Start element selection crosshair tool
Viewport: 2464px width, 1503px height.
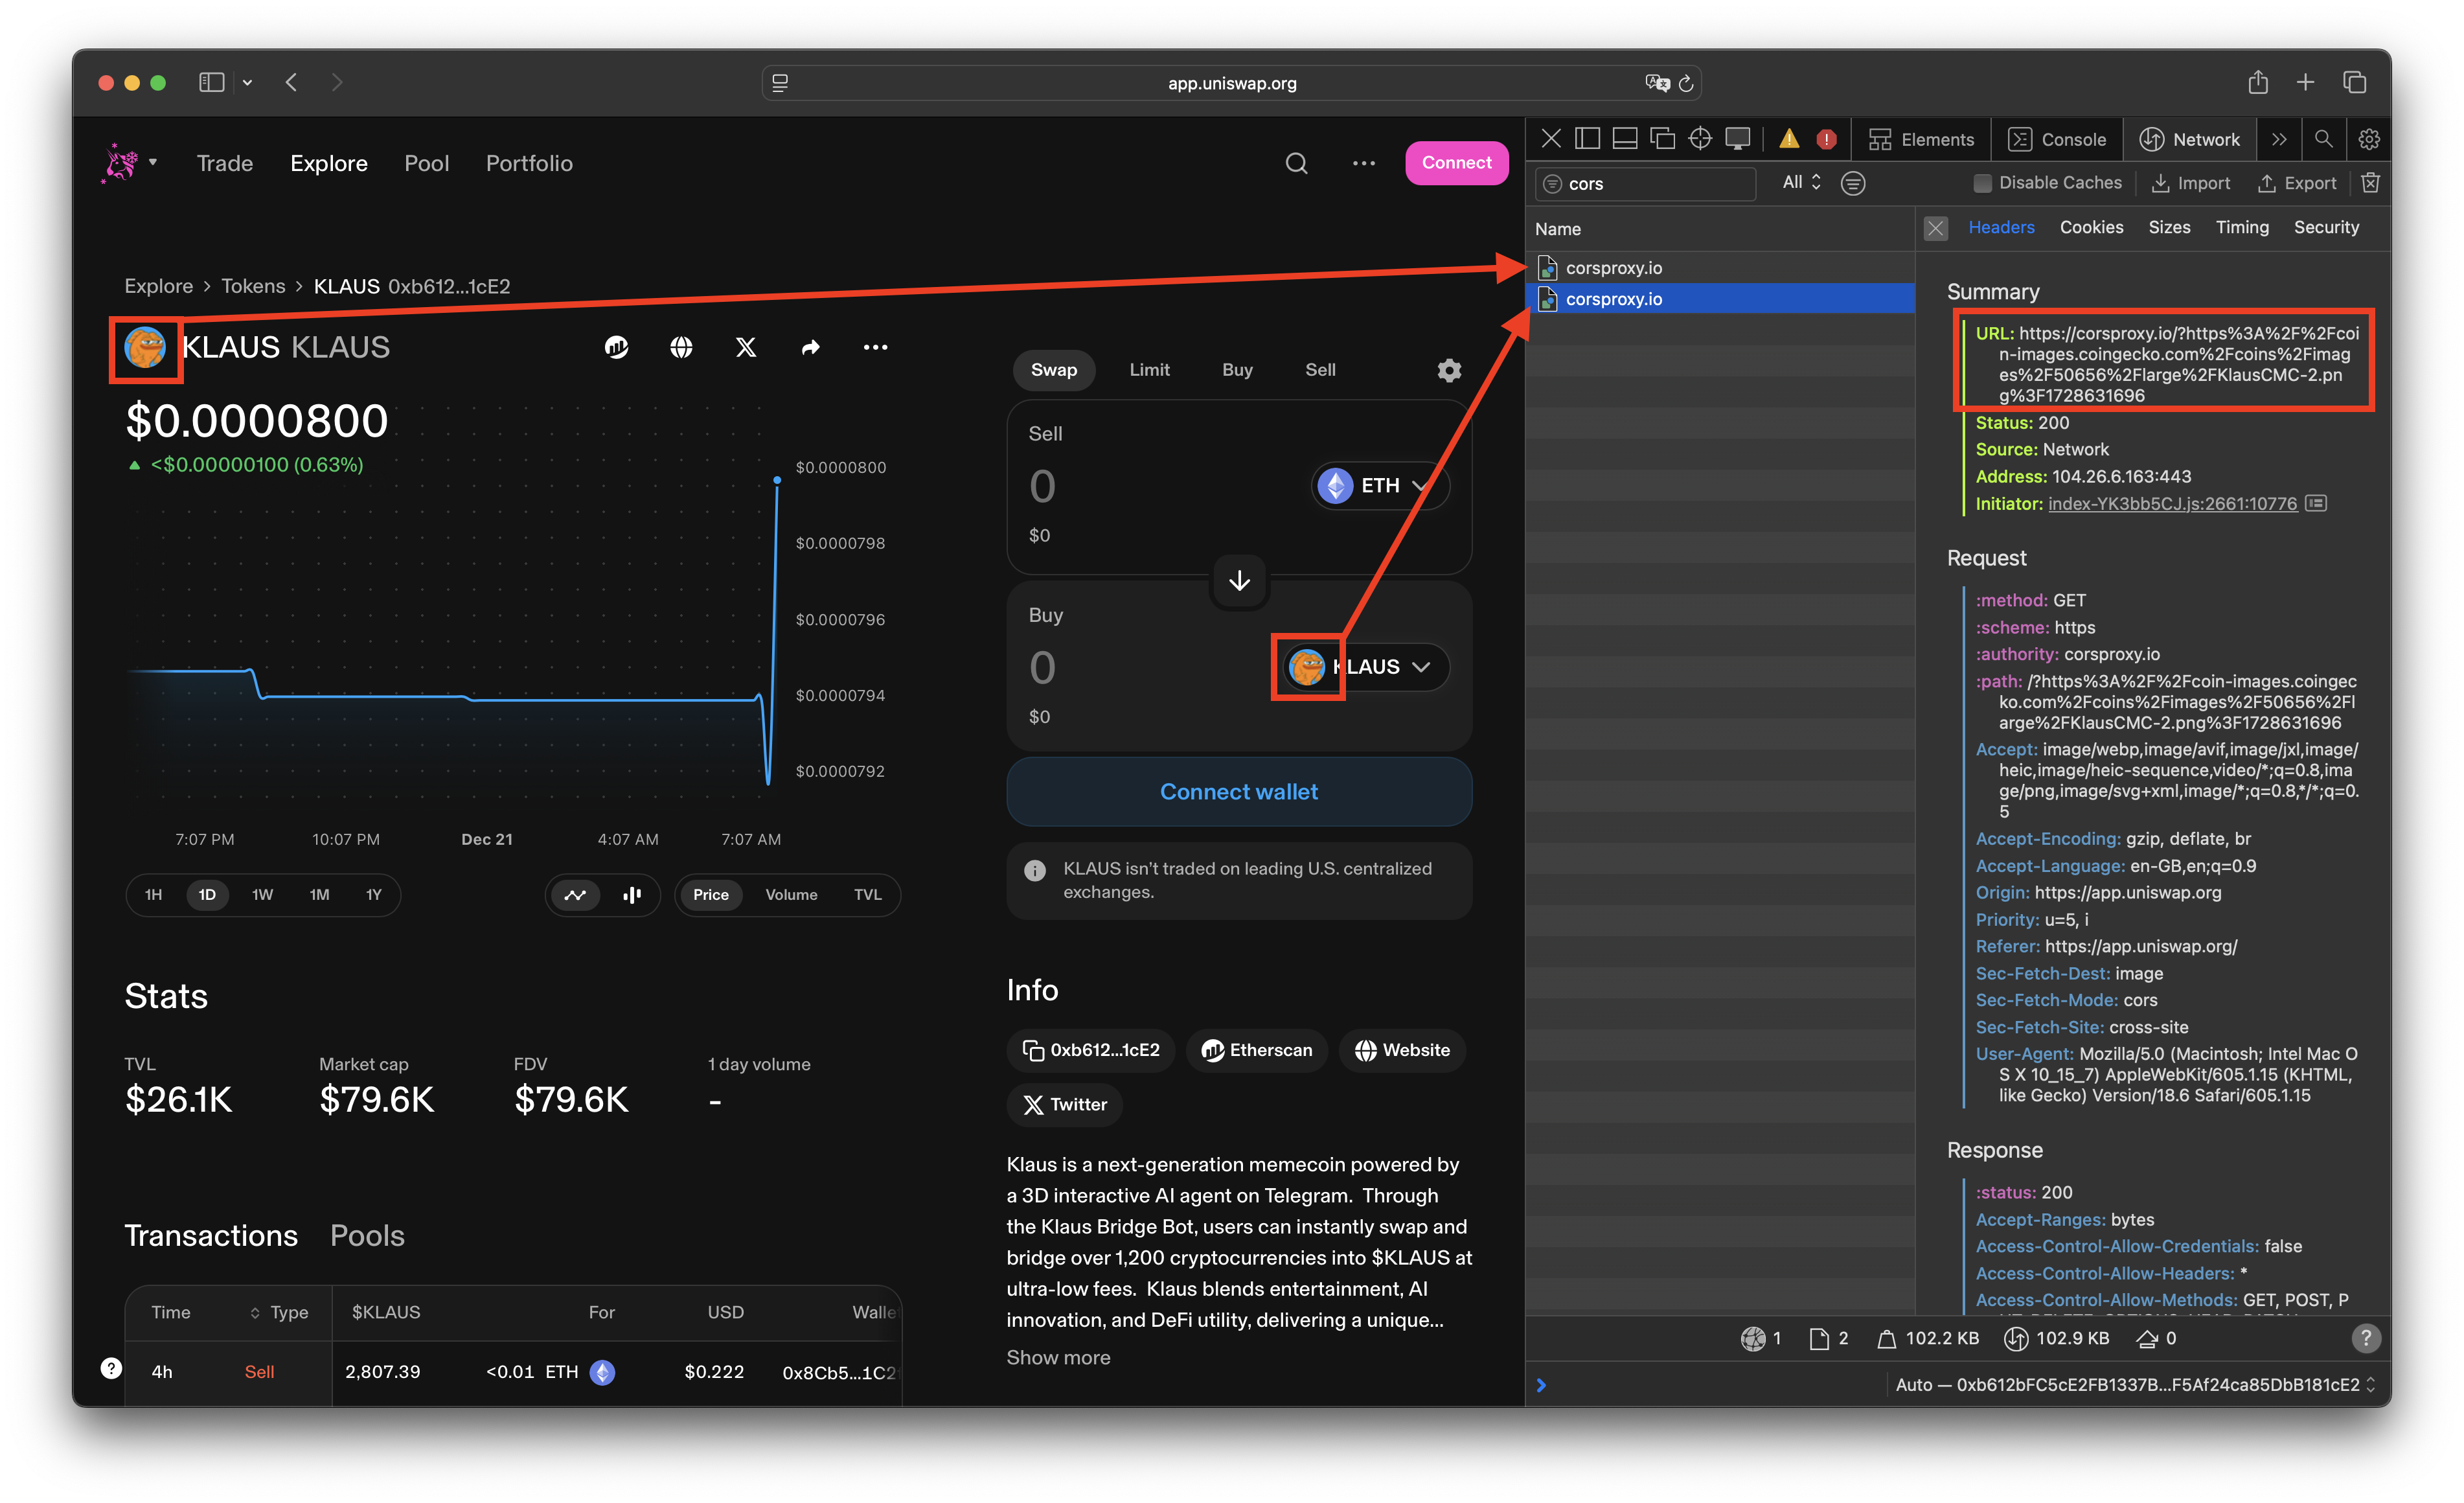coord(1700,139)
